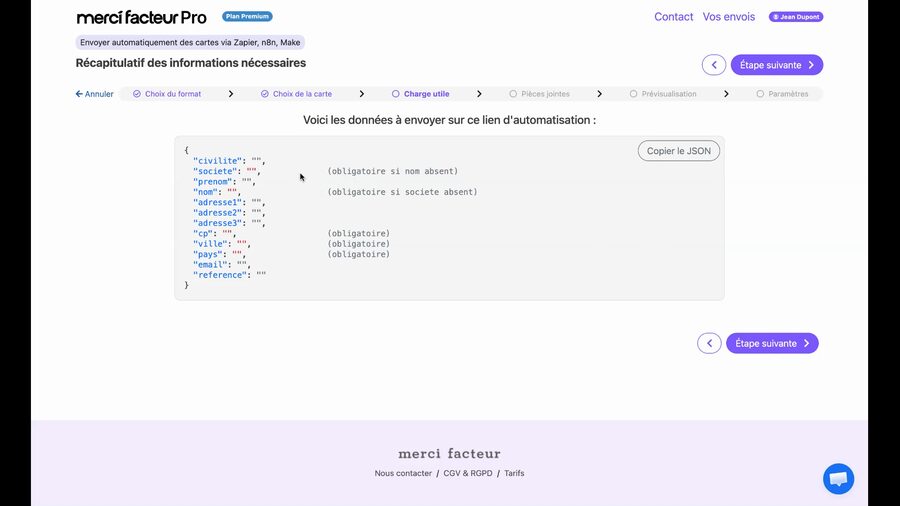900x506 pixels.
Task: Click chevron after Charge utile
Action: tap(479, 94)
